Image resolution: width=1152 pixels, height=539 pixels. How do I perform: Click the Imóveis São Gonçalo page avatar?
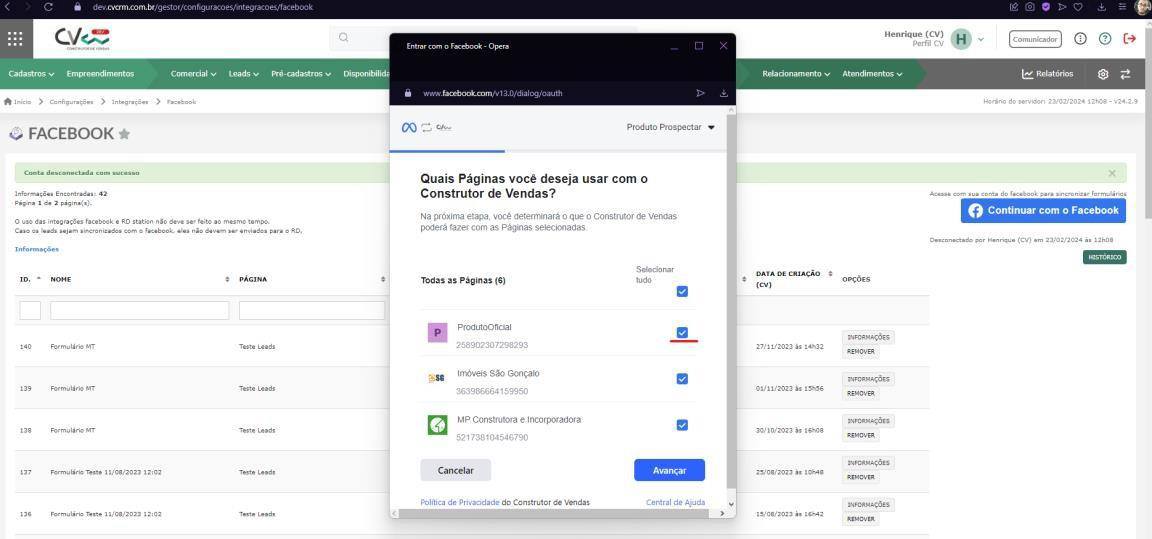coord(437,379)
